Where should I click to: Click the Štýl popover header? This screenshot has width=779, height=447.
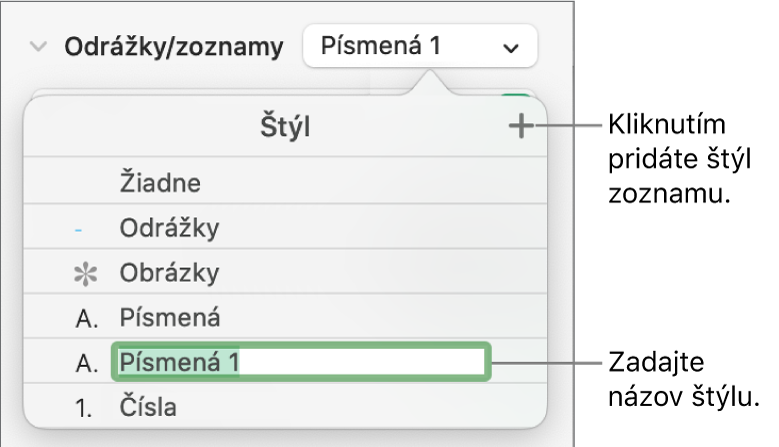pyautogui.click(x=286, y=128)
